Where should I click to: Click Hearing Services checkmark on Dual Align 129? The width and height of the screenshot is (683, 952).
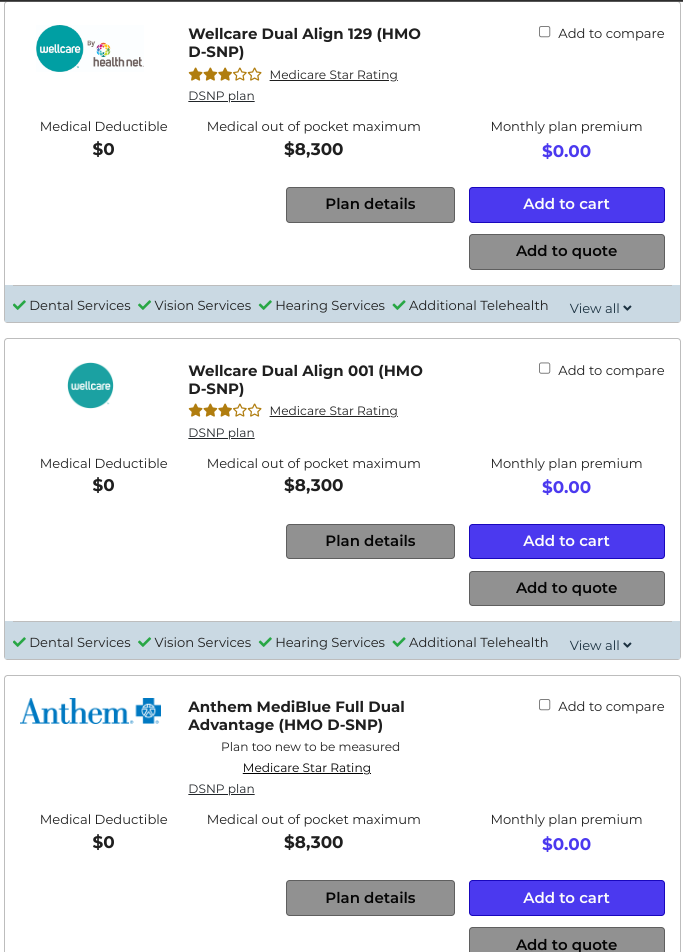tap(265, 305)
